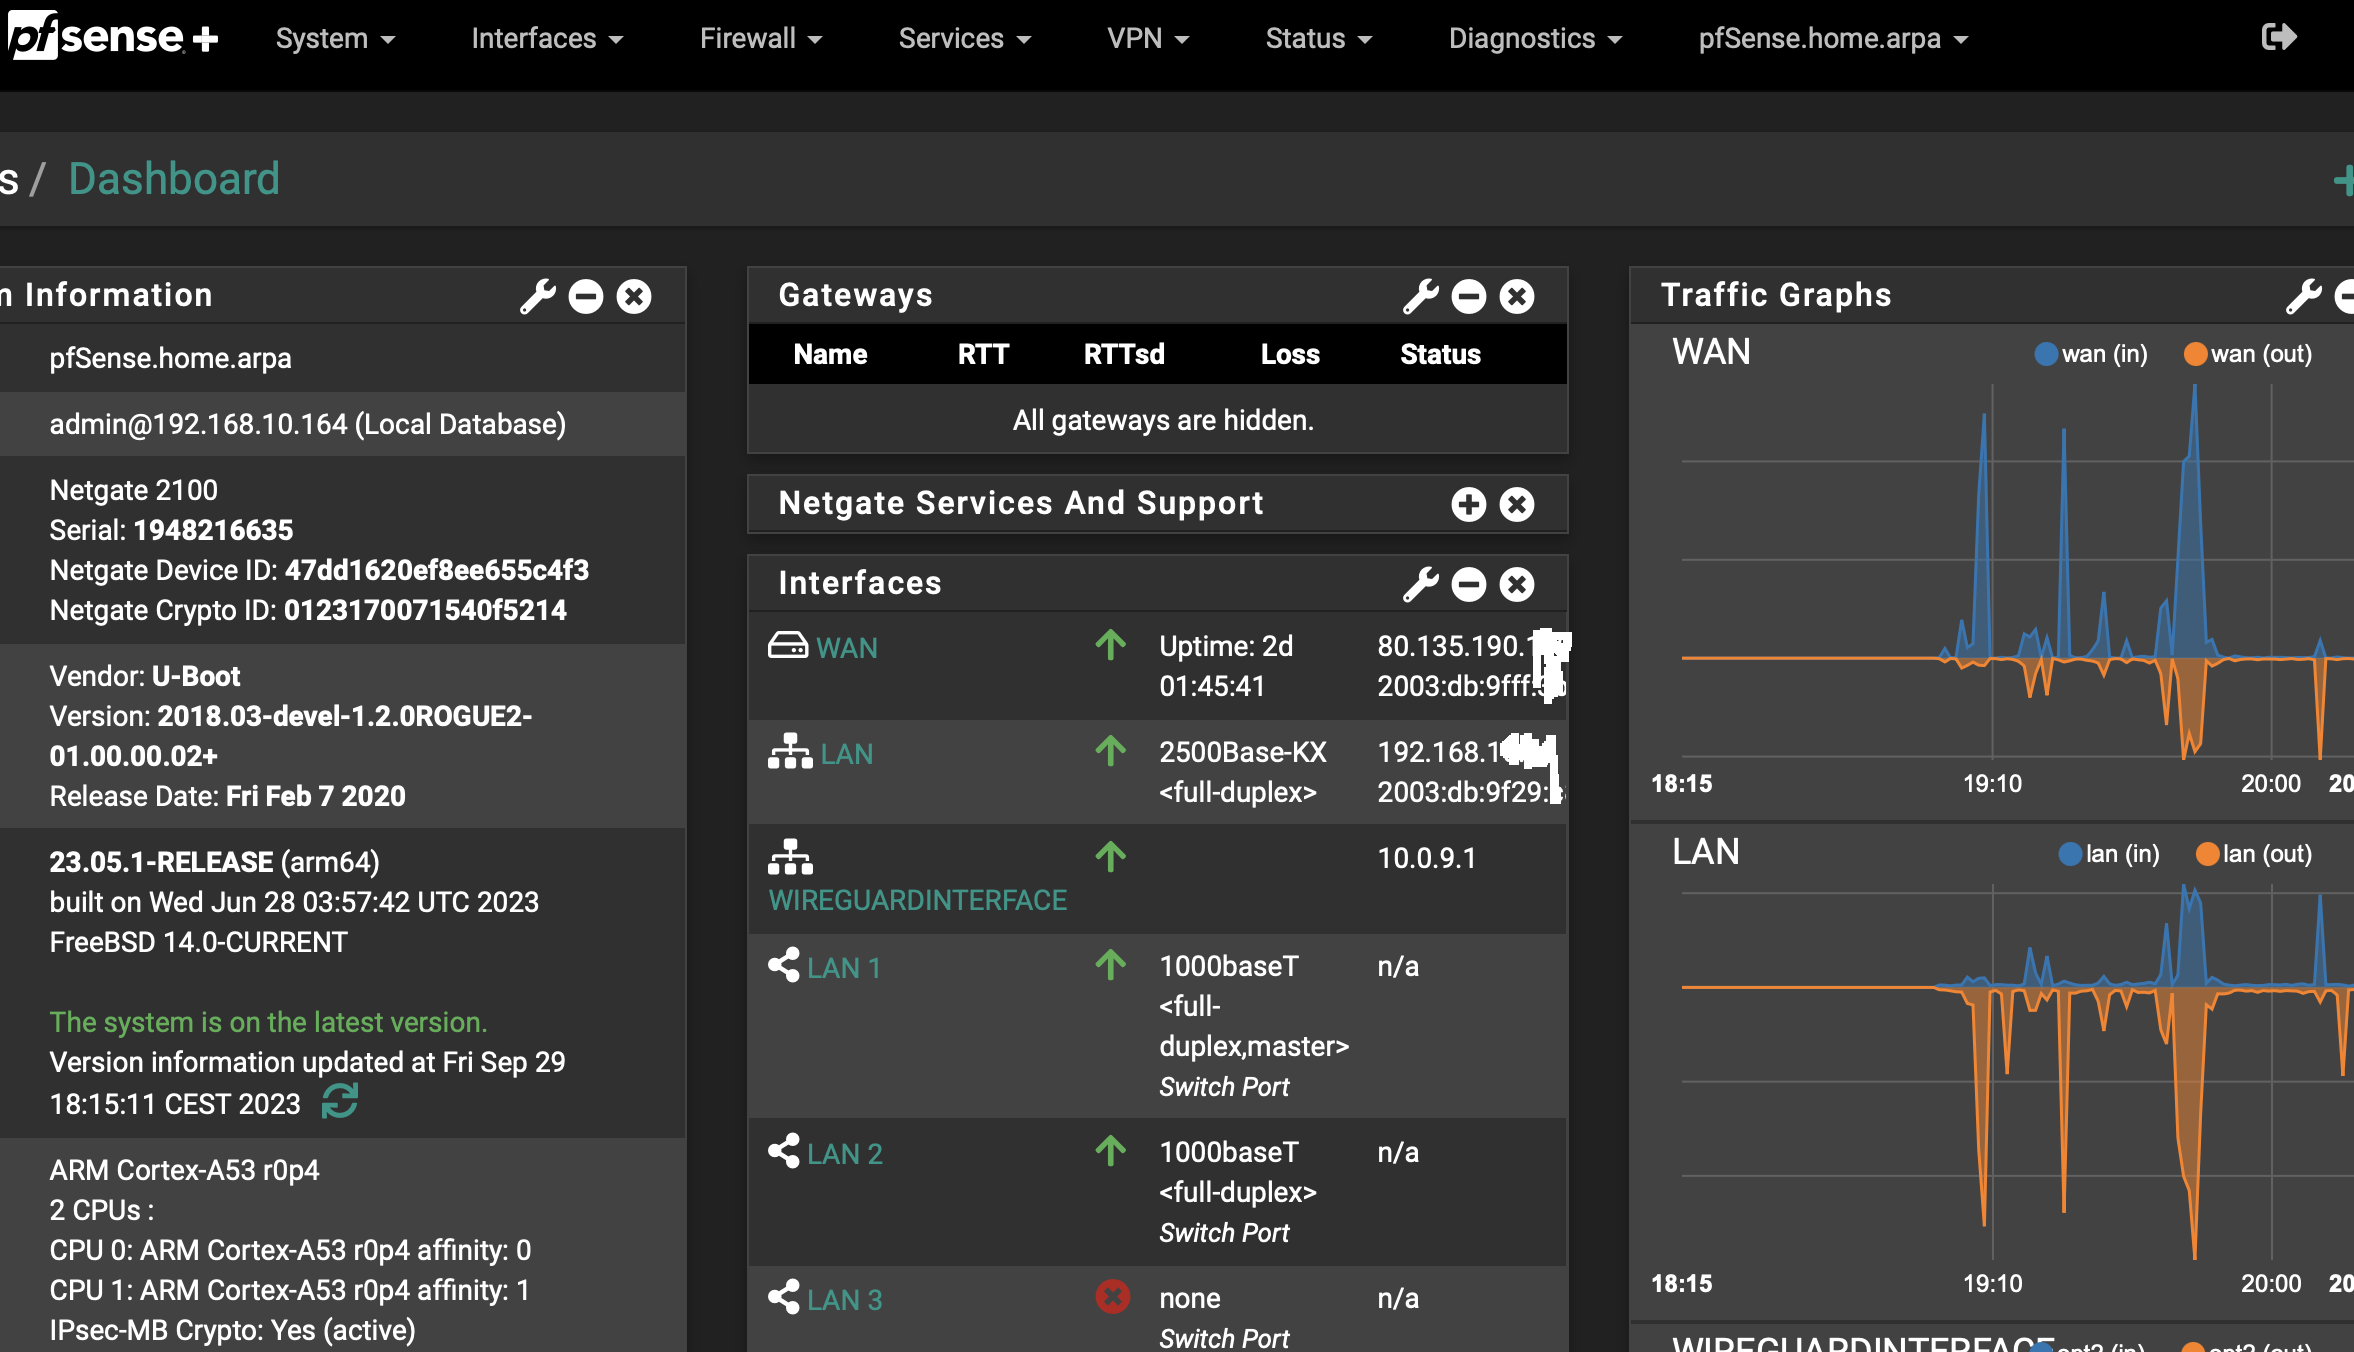Collapse the Gateways widget
This screenshot has height=1352, width=2354.
click(1469, 296)
